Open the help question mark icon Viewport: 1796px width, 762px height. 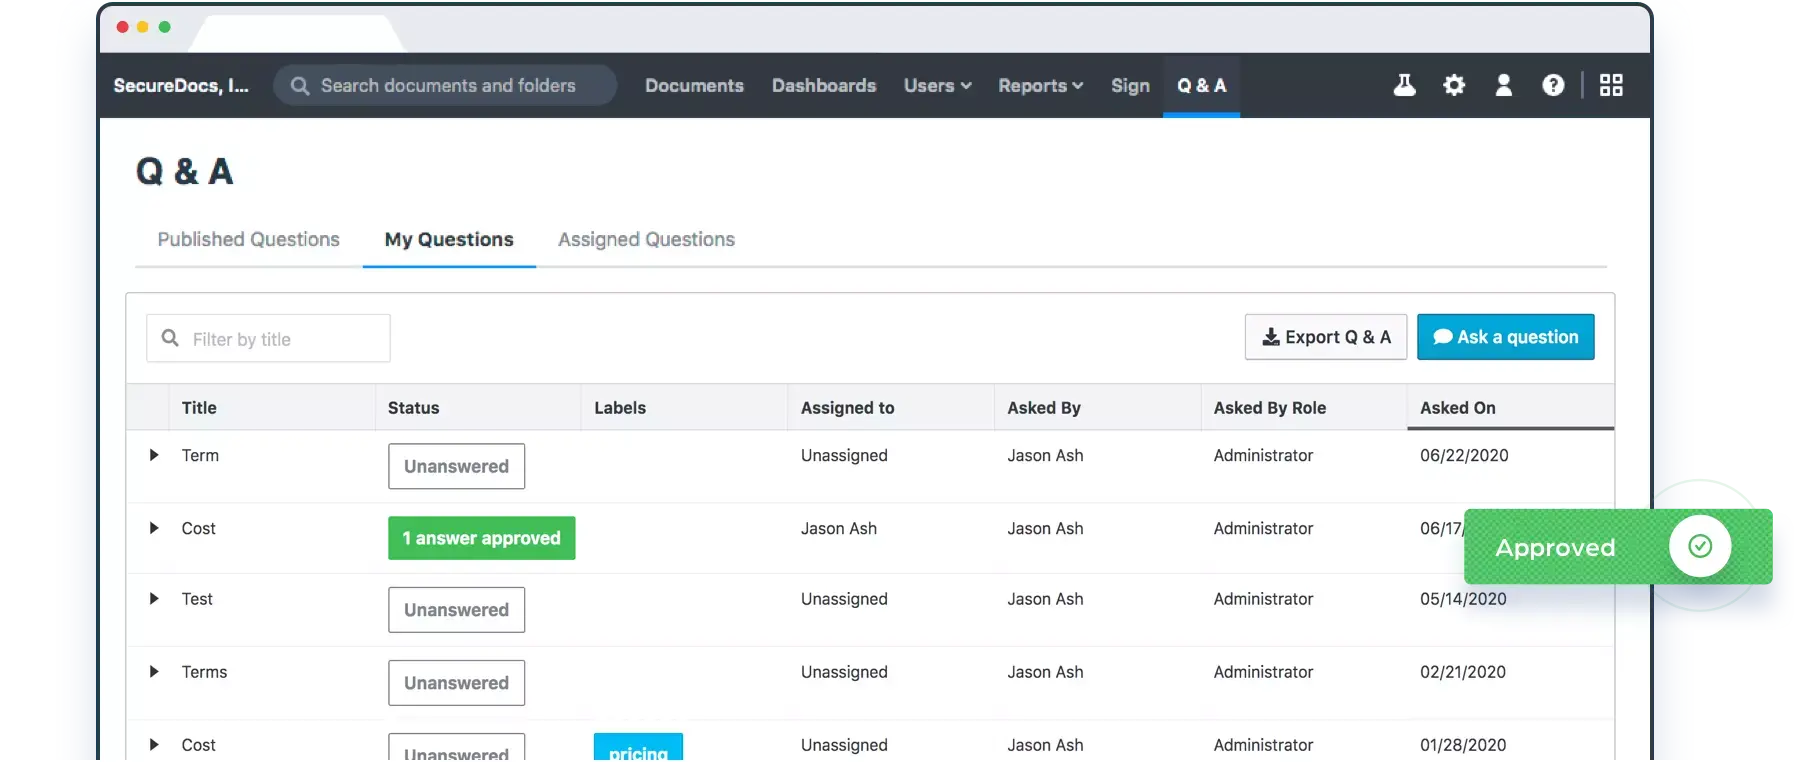pos(1553,86)
